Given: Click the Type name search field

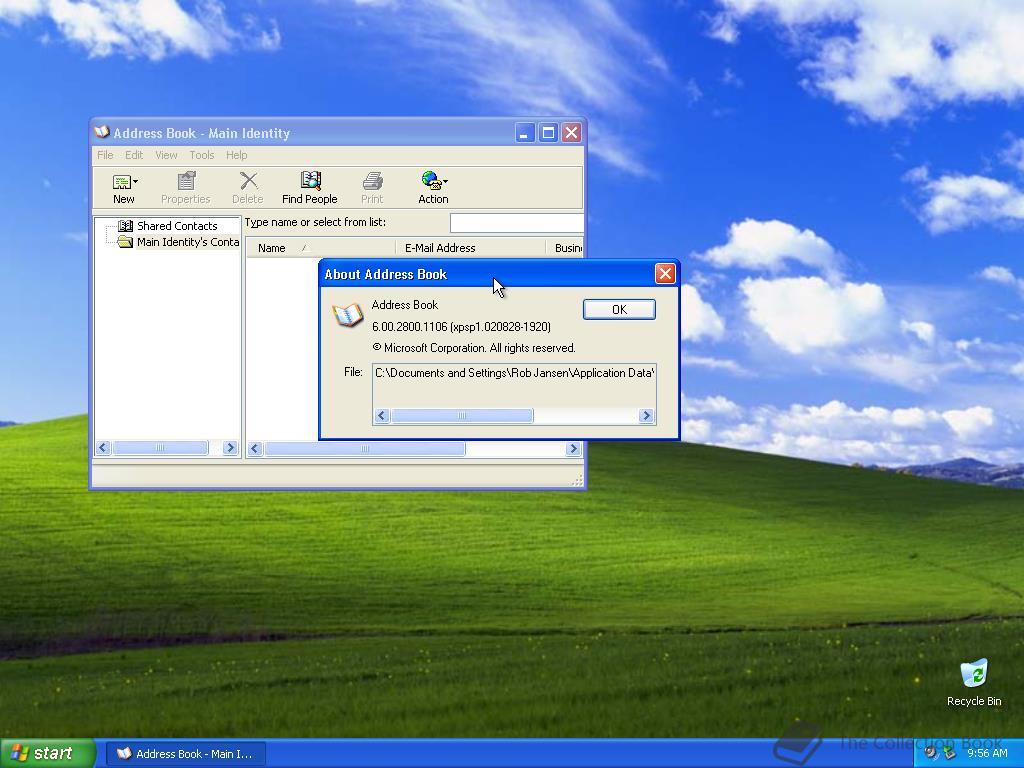Looking at the screenshot, I should pyautogui.click(x=517, y=223).
